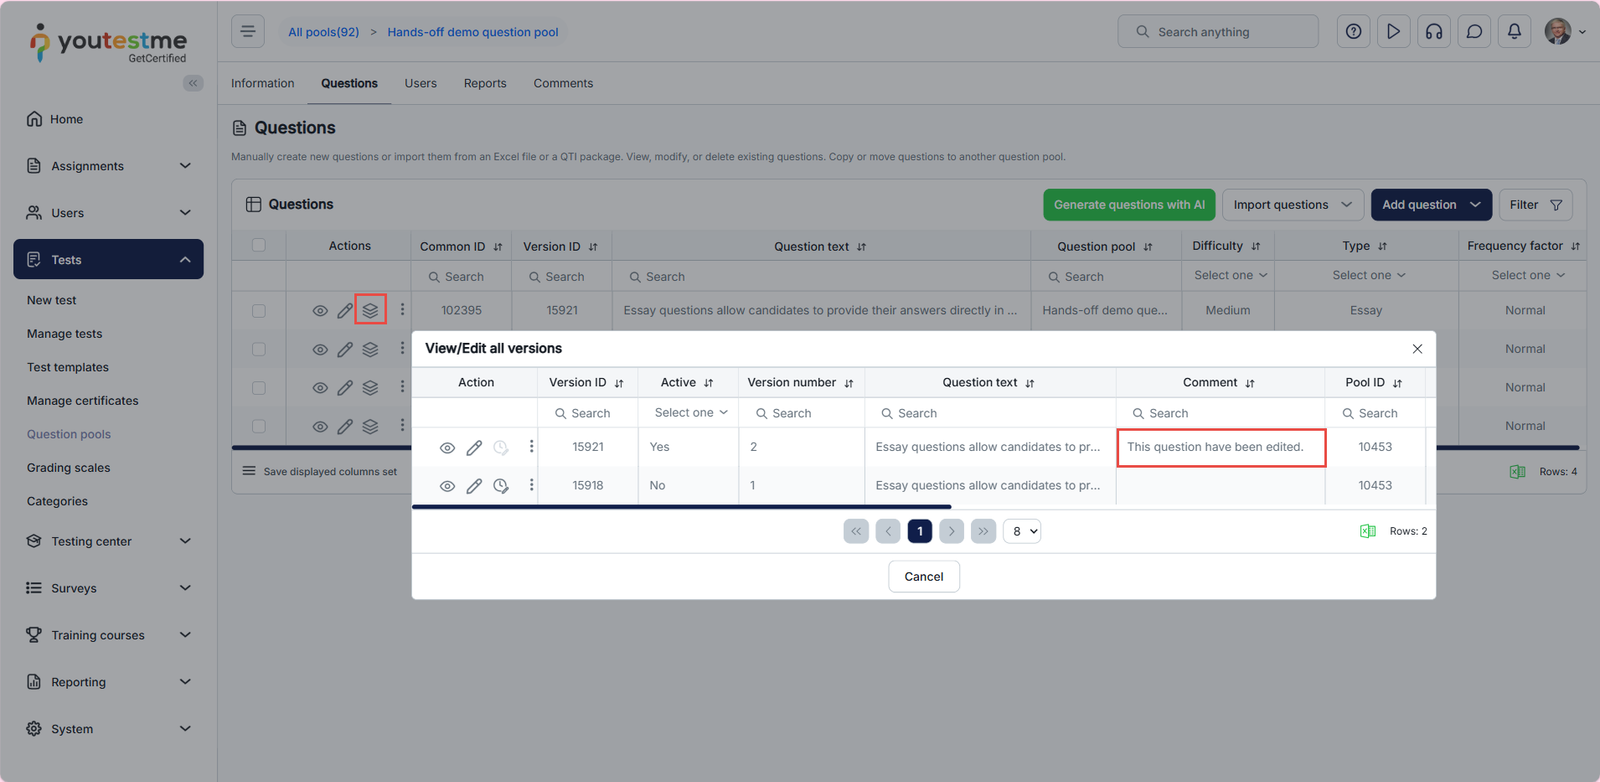Click the versions stack icon for question 102395
The width and height of the screenshot is (1600, 782).
[370, 310]
